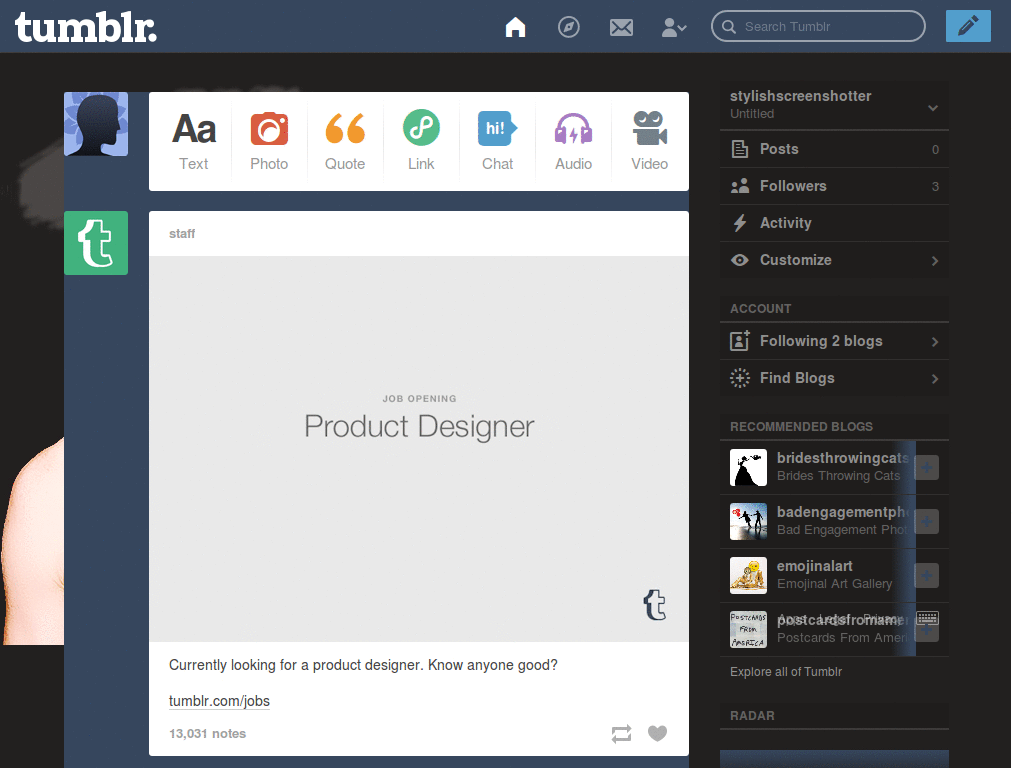Screen dimensions: 1024x768
Task: Click the Followers people icon
Action: pos(739,186)
